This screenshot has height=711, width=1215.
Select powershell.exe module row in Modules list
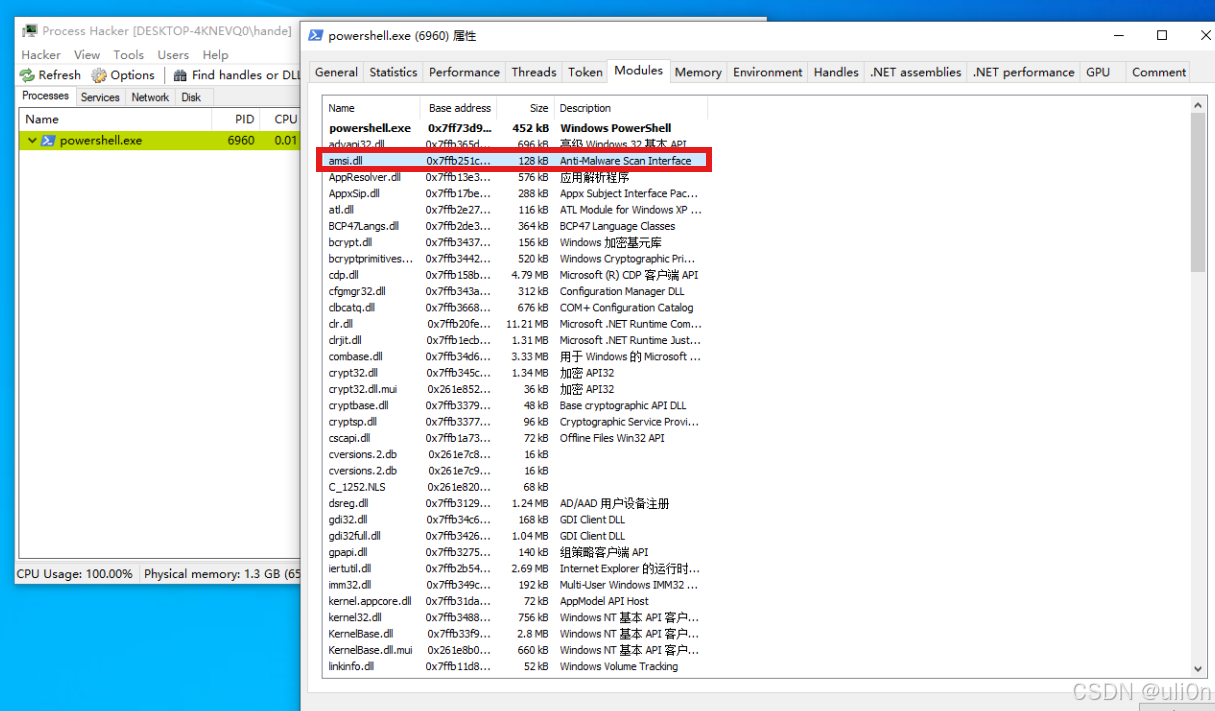514,128
